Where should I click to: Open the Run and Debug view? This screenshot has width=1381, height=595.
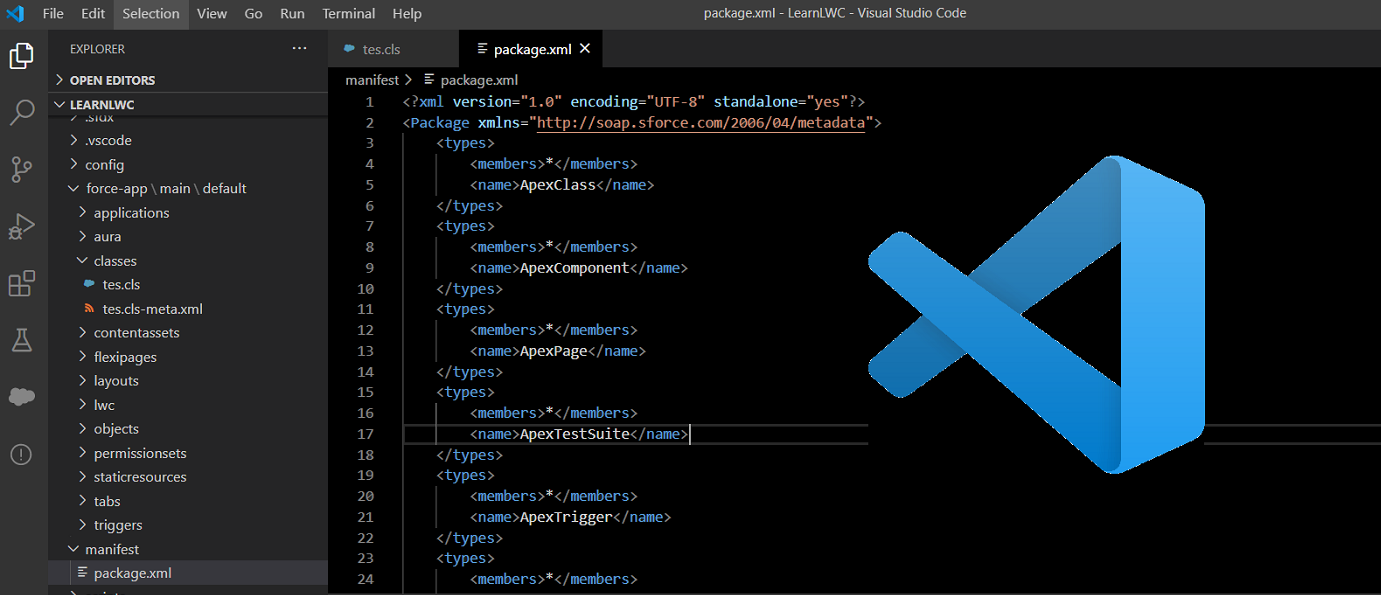21,227
